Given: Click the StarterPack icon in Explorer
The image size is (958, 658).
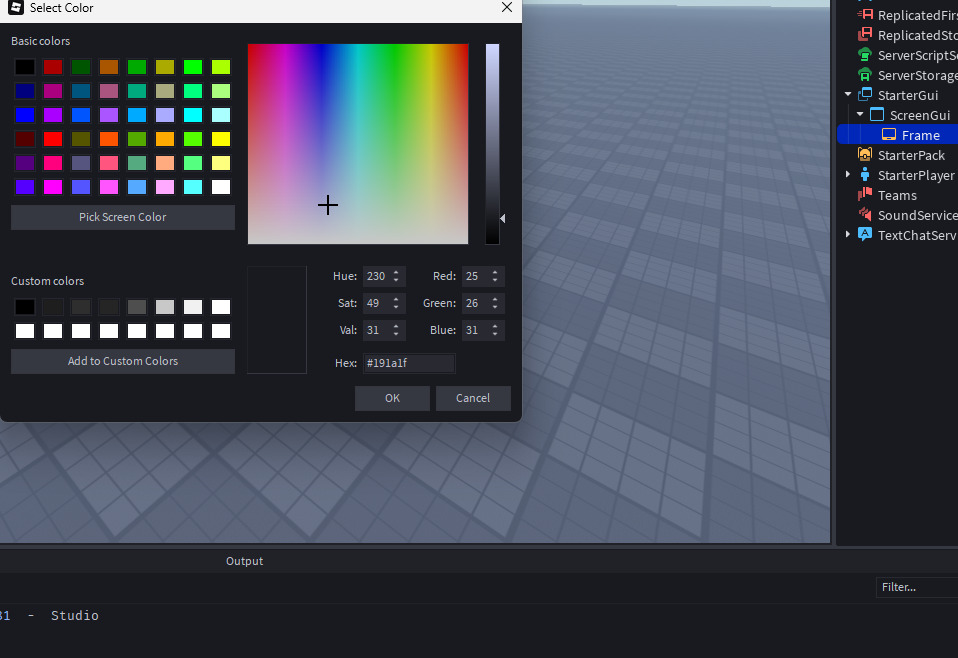Looking at the screenshot, I should point(865,155).
